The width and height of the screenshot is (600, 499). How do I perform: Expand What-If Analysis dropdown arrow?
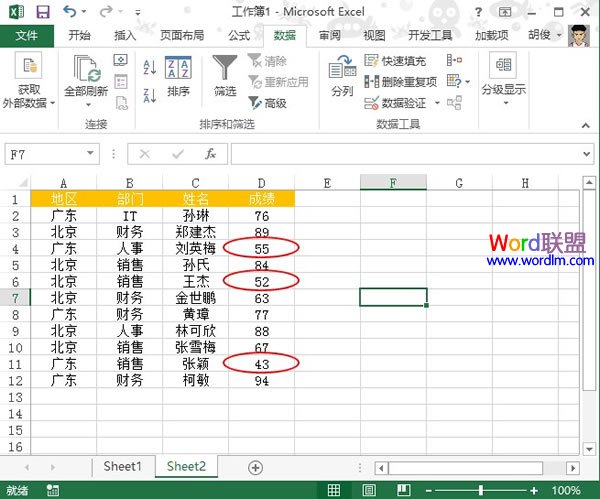coord(468,82)
